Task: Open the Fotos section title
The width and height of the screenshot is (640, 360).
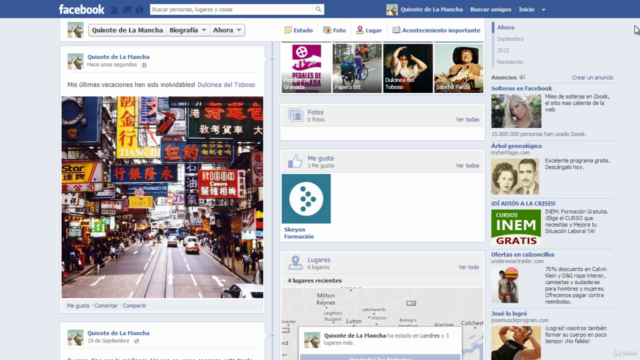Action: (x=316, y=112)
